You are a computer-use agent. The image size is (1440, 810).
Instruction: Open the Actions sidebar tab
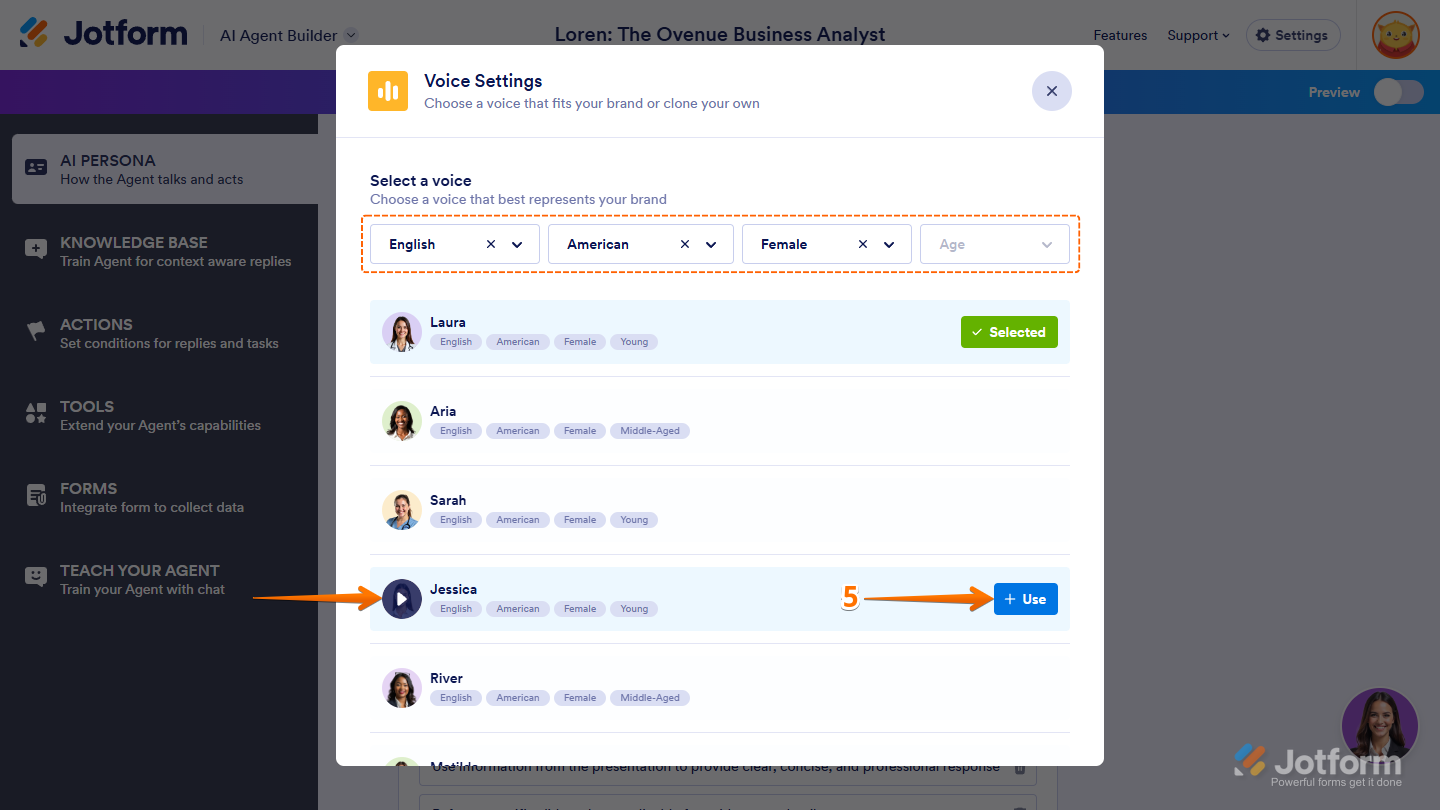pos(165,333)
